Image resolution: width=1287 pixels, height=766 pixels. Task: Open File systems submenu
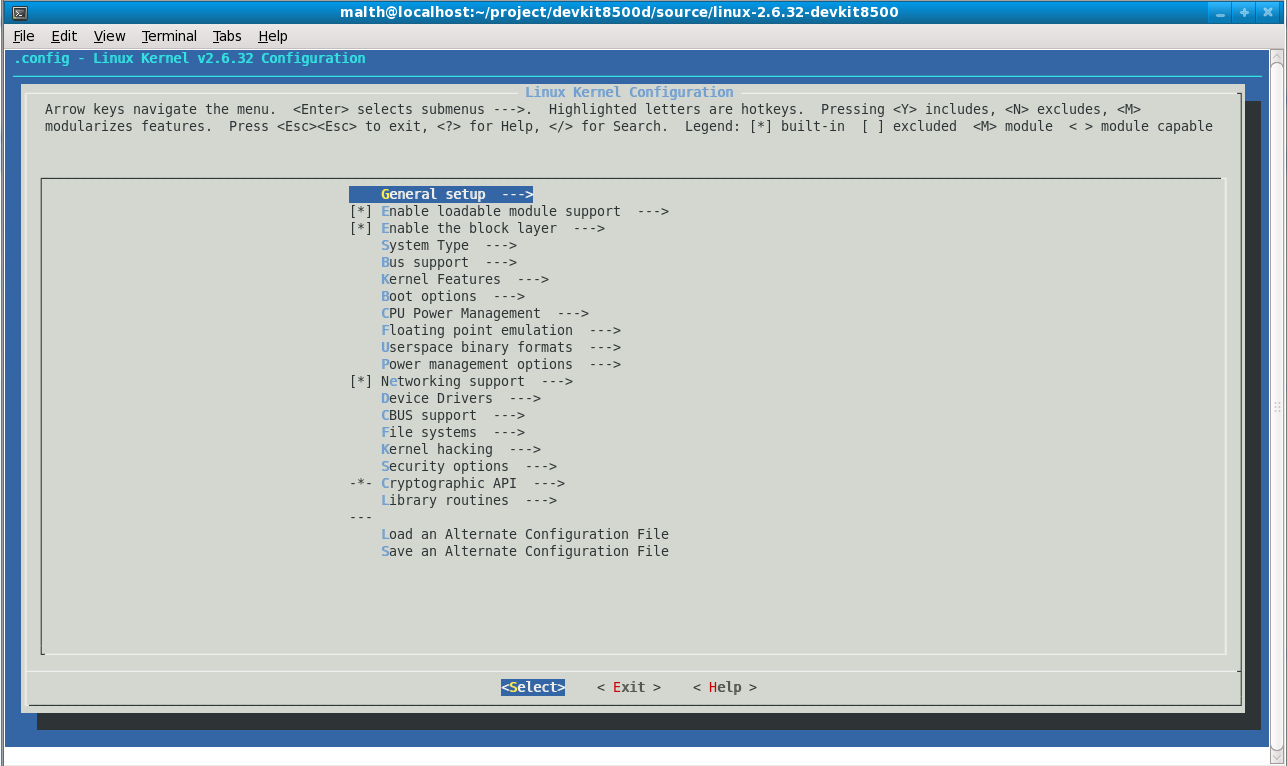[453, 432]
